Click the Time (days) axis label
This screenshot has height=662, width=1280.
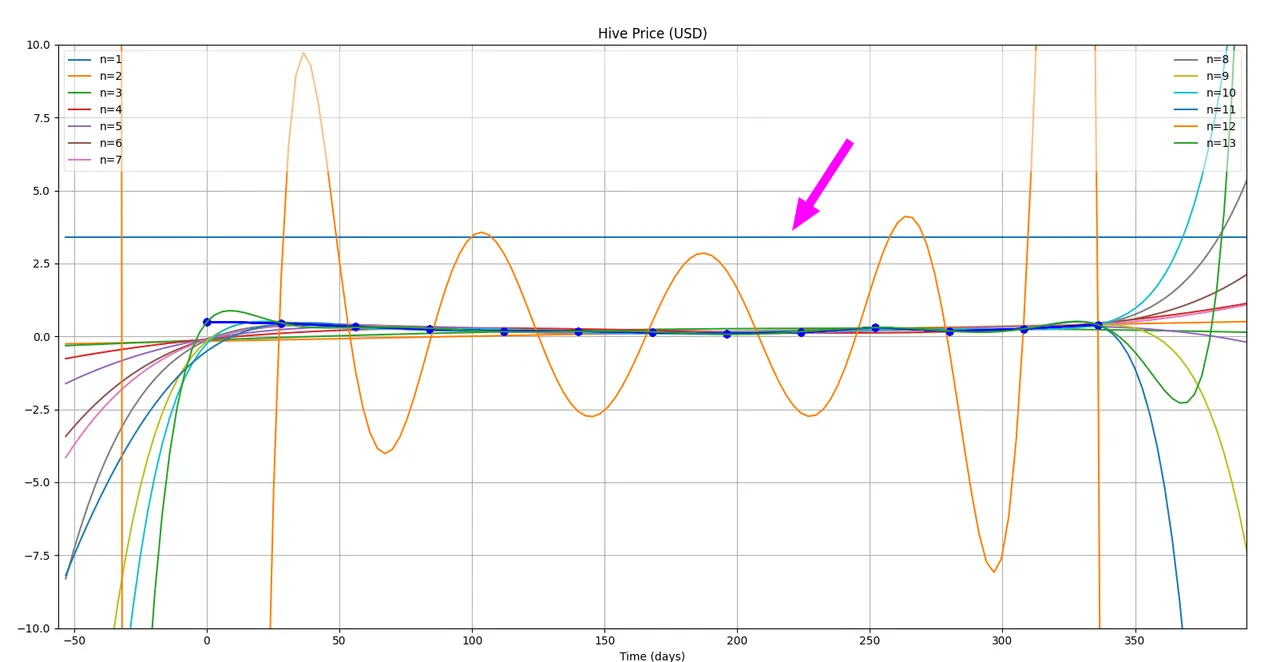(652, 656)
